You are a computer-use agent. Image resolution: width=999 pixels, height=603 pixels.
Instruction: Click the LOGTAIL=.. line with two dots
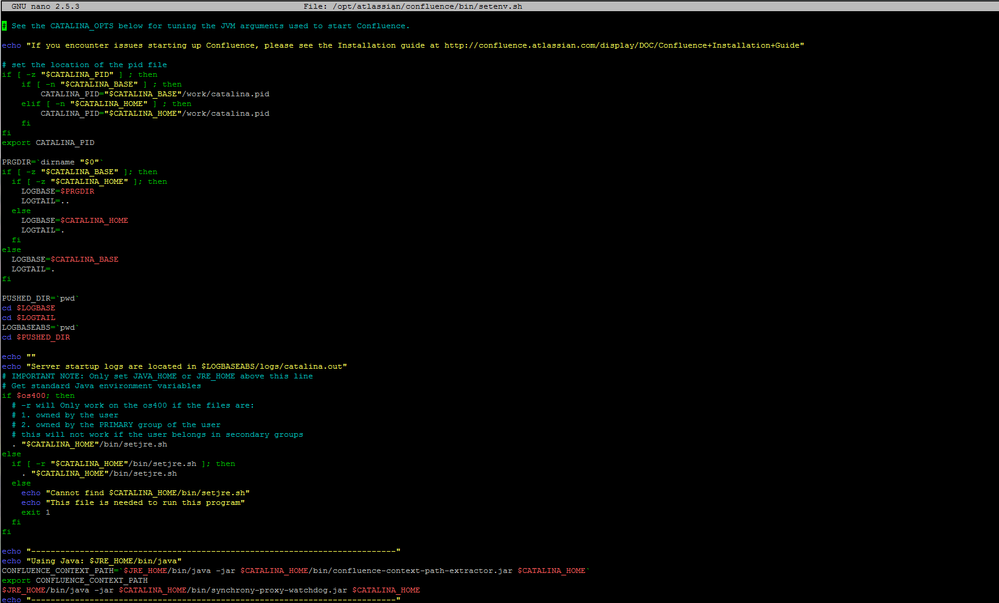tap(45, 201)
